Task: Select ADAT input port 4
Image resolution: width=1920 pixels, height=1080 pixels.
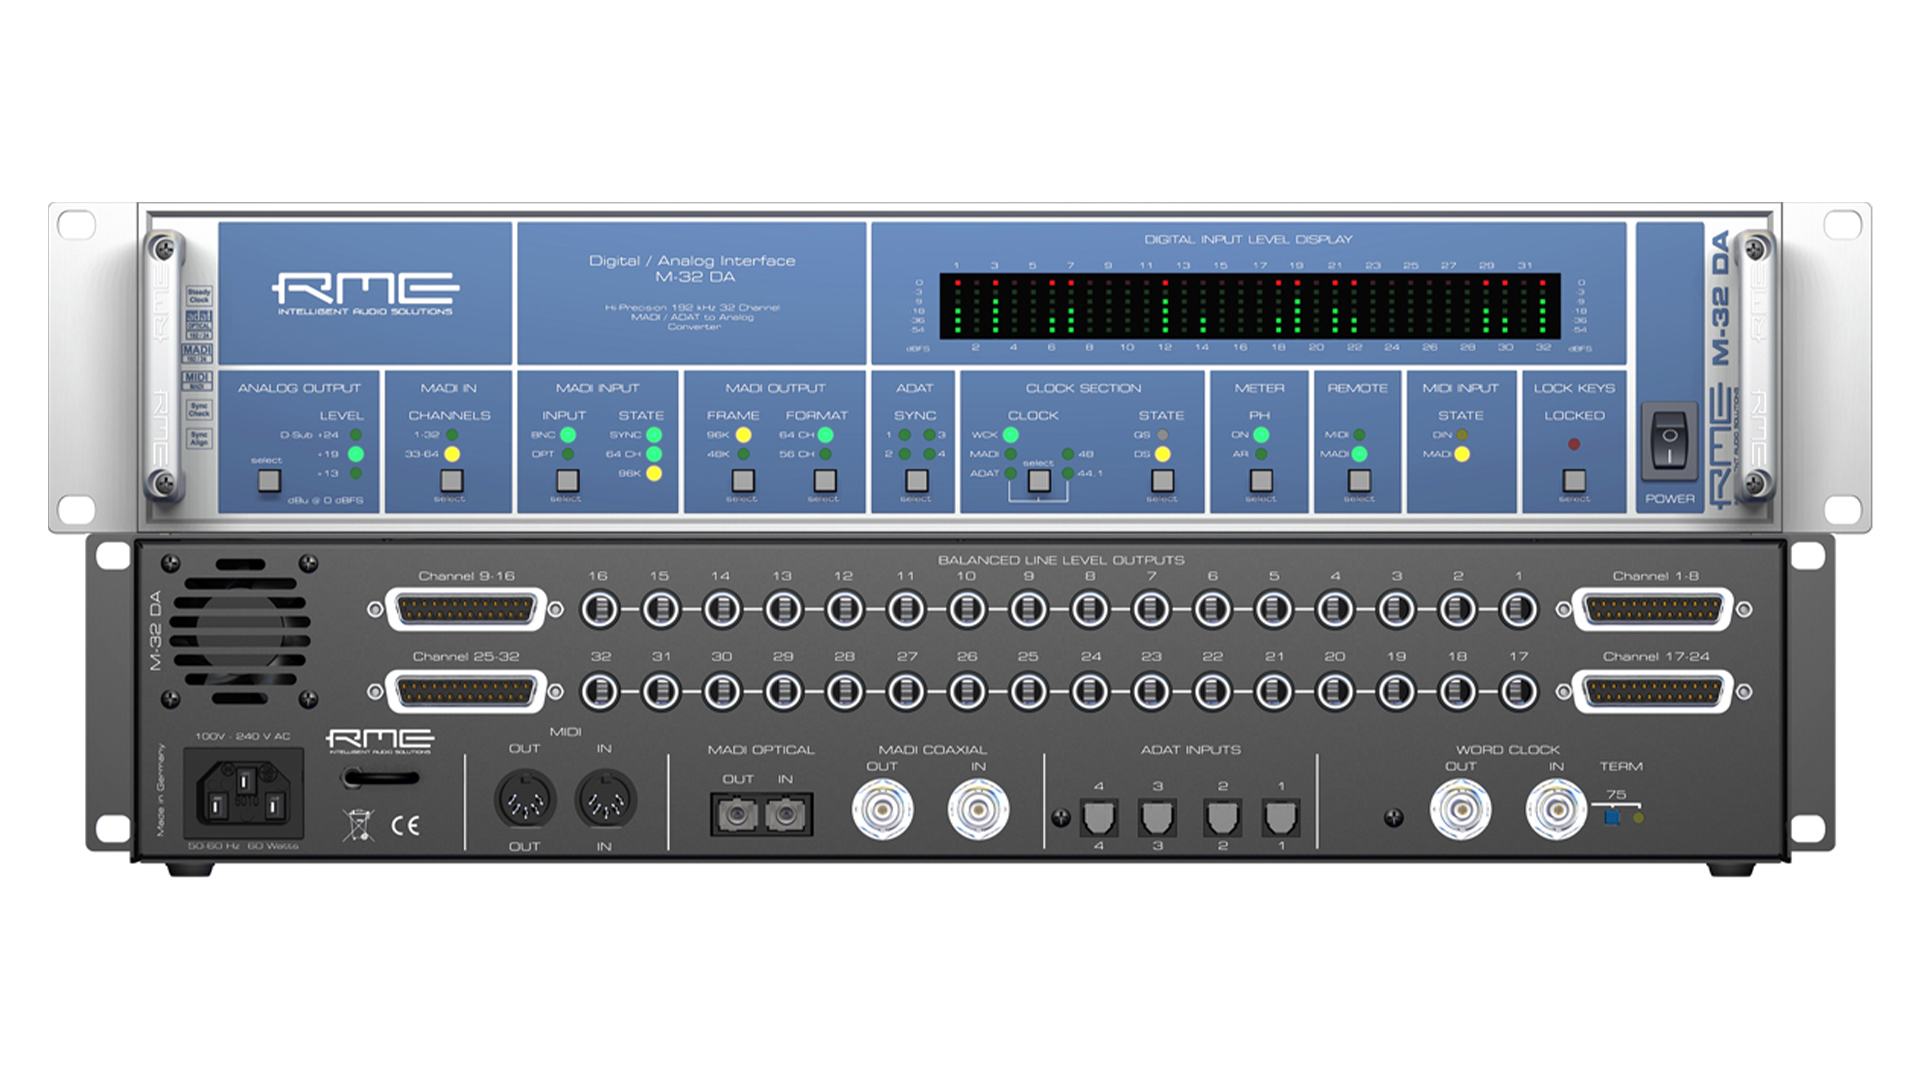Action: point(1099,818)
